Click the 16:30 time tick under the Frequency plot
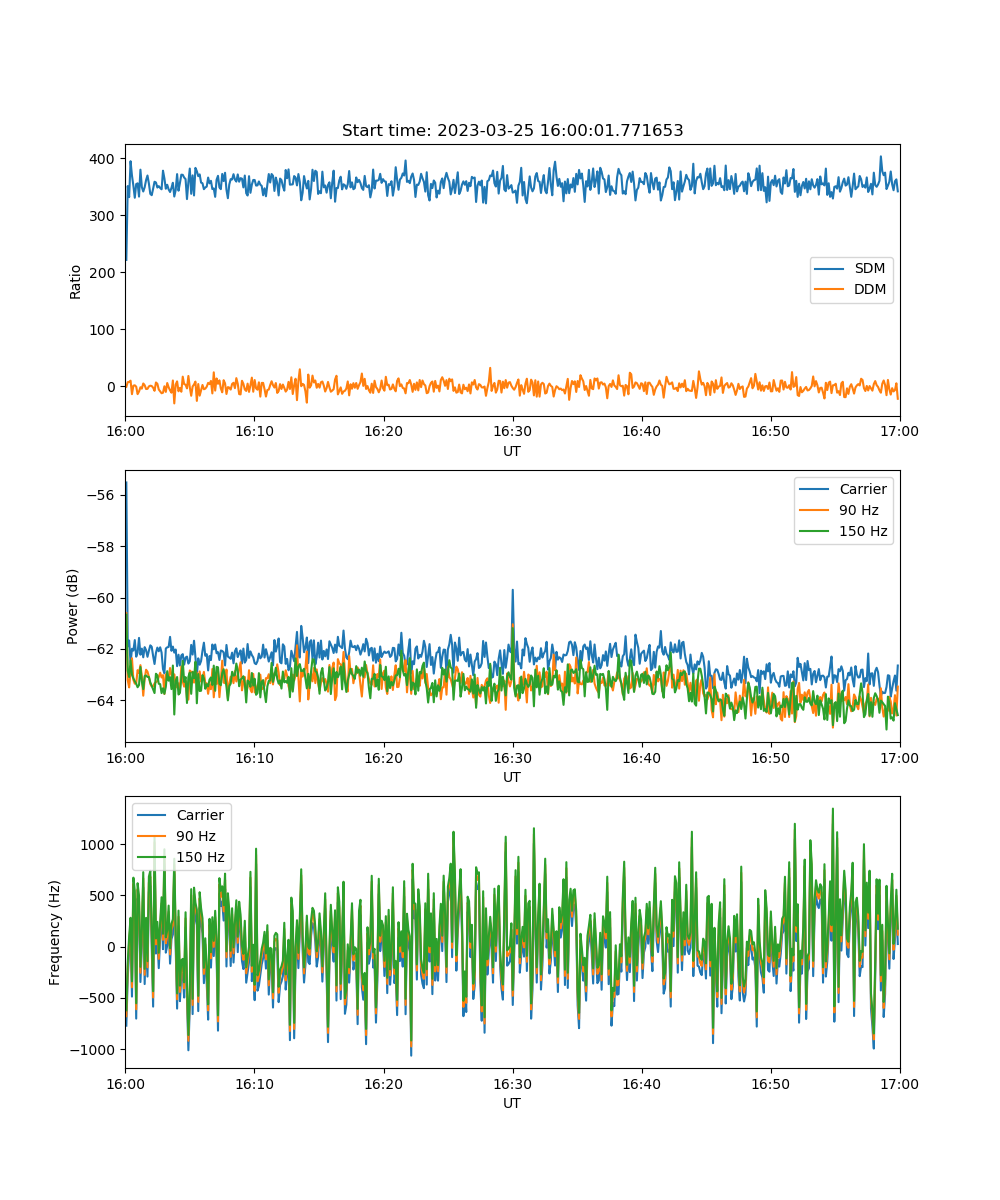This screenshot has width=1000, height=1200. [513, 1083]
